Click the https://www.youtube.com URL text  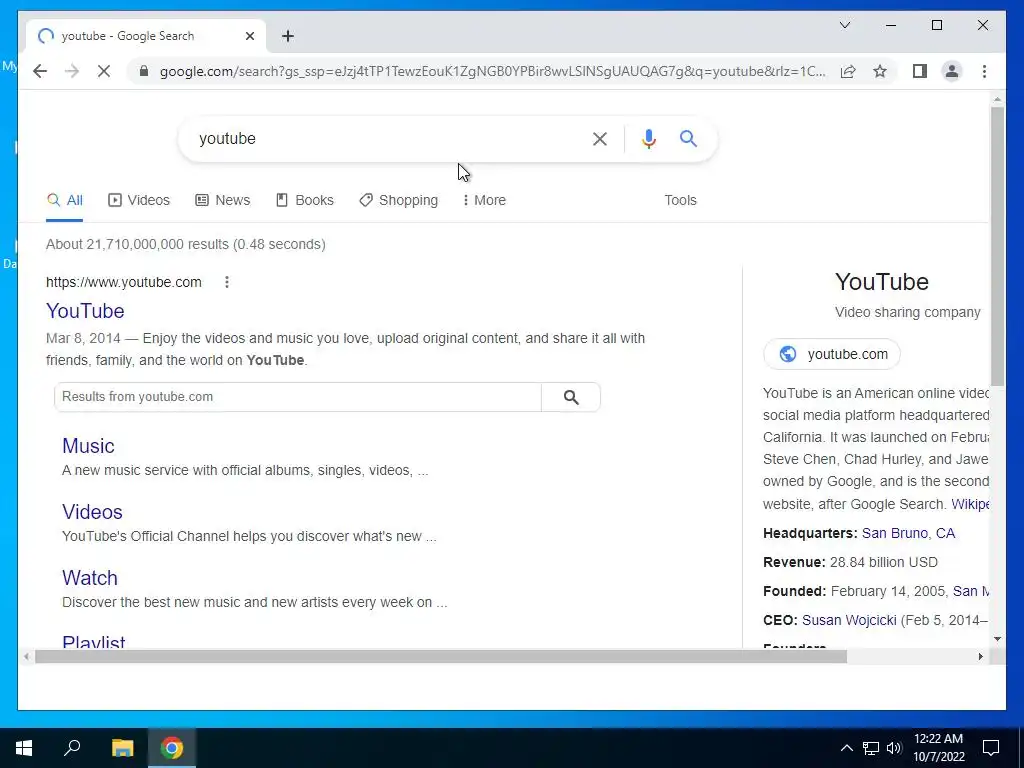pyautogui.click(x=123, y=282)
